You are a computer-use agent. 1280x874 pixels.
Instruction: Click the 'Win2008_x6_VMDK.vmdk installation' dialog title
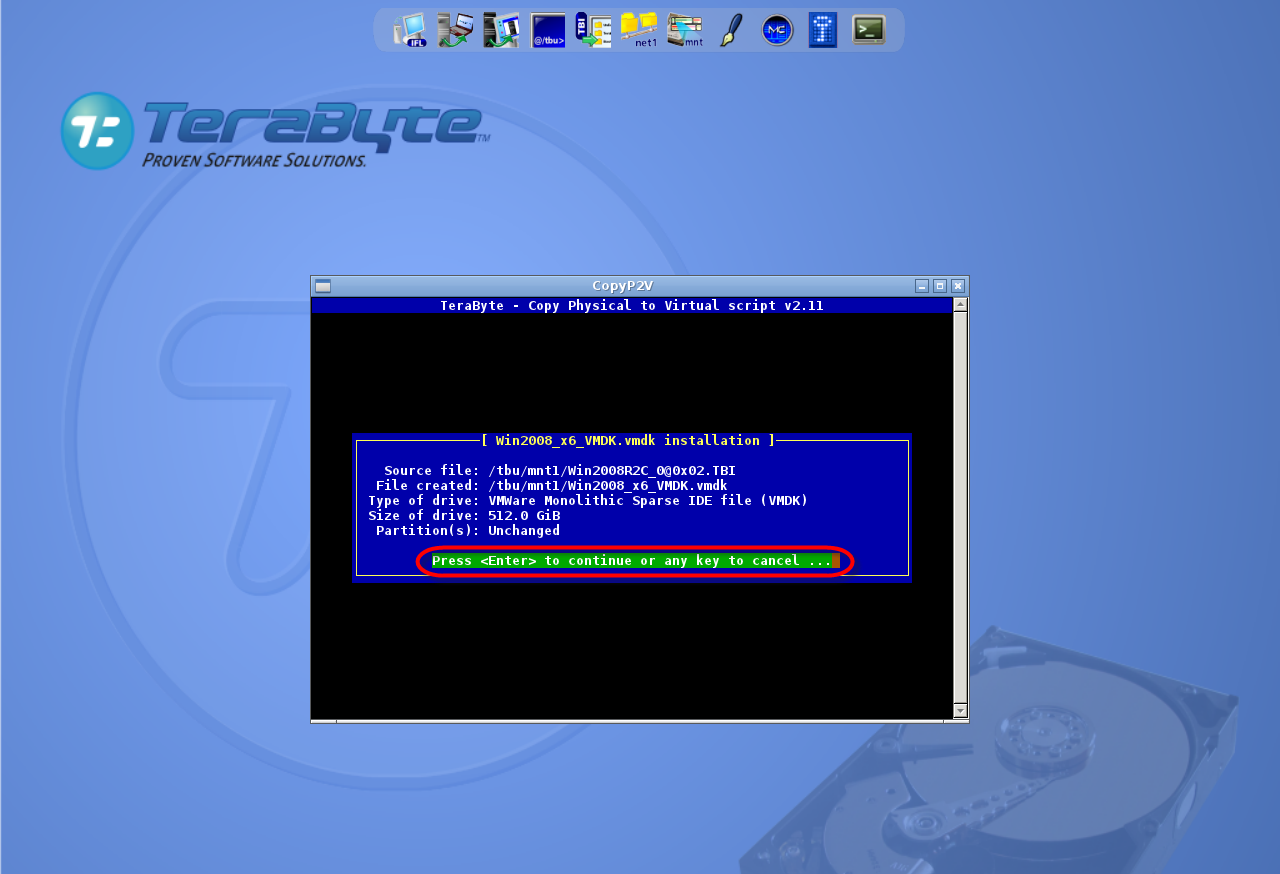click(x=628, y=440)
